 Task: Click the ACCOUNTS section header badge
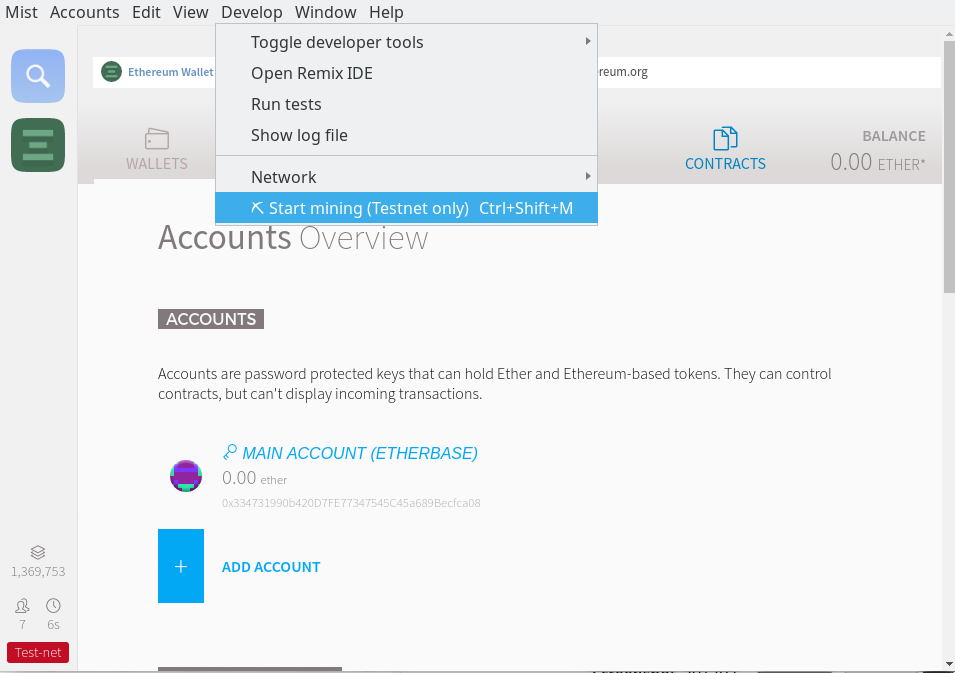click(211, 319)
